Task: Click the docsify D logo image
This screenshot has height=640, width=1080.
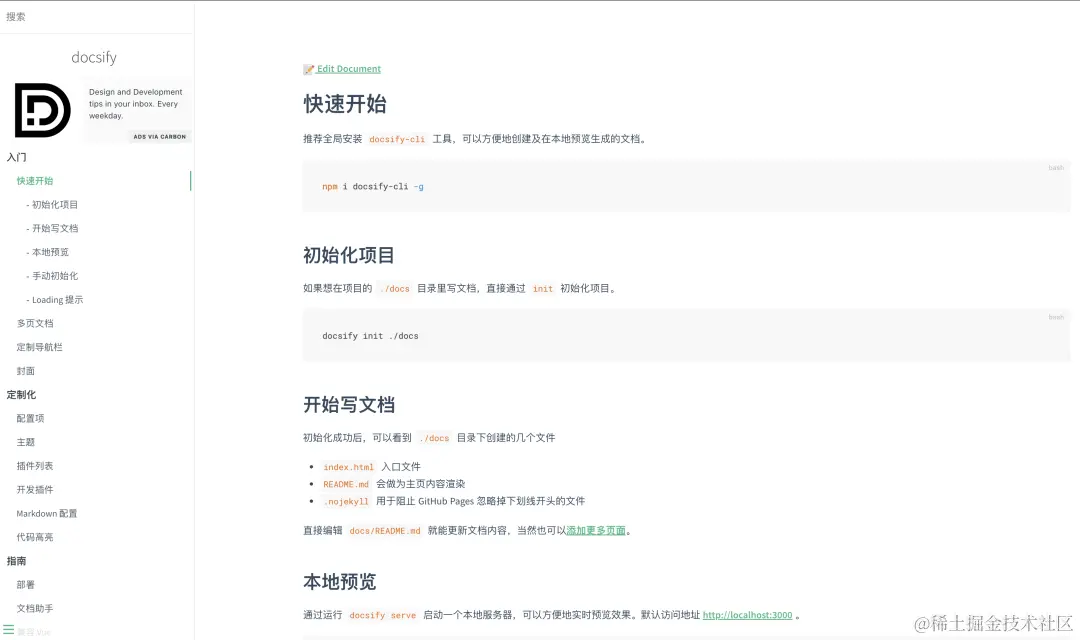Action: (x=41, y=110)
